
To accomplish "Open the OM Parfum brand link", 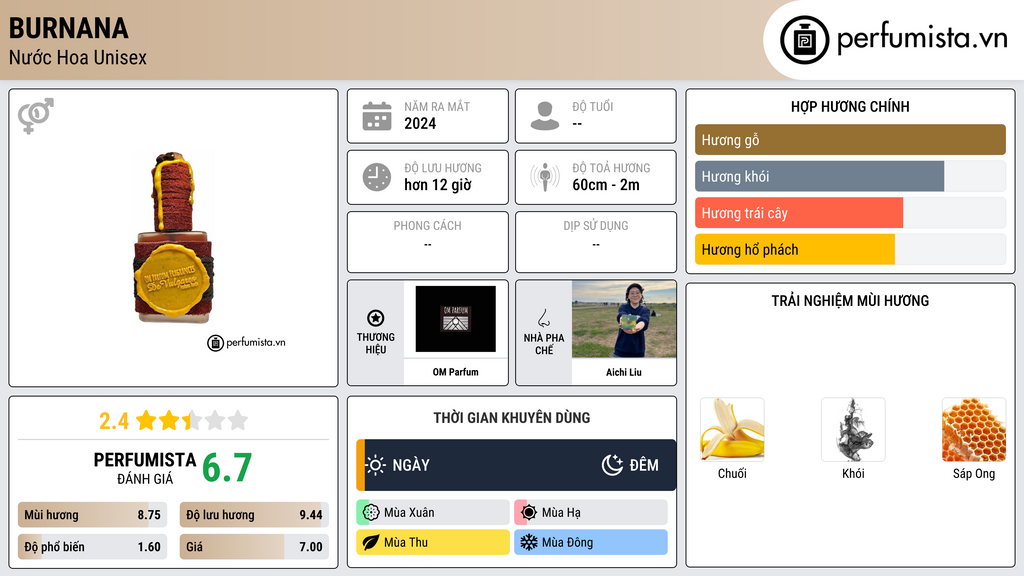I will coord(456,372).
